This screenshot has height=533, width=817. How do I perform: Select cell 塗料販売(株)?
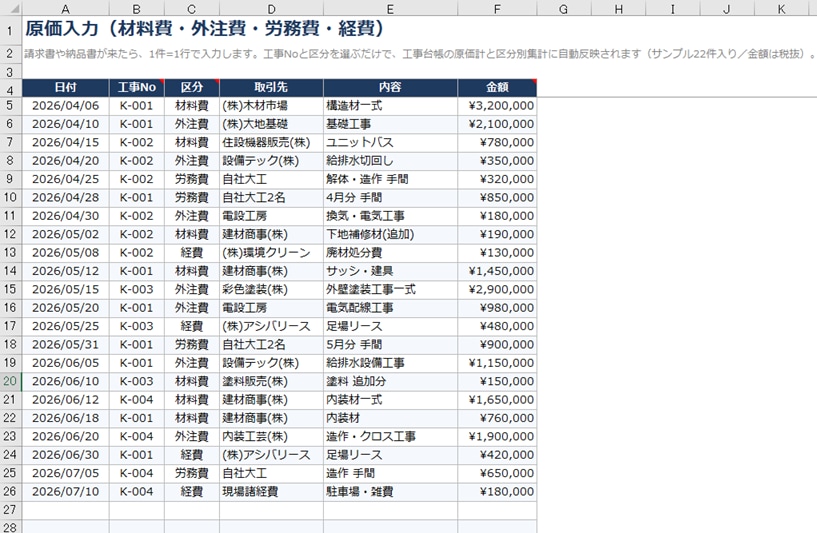click(271, 381)
